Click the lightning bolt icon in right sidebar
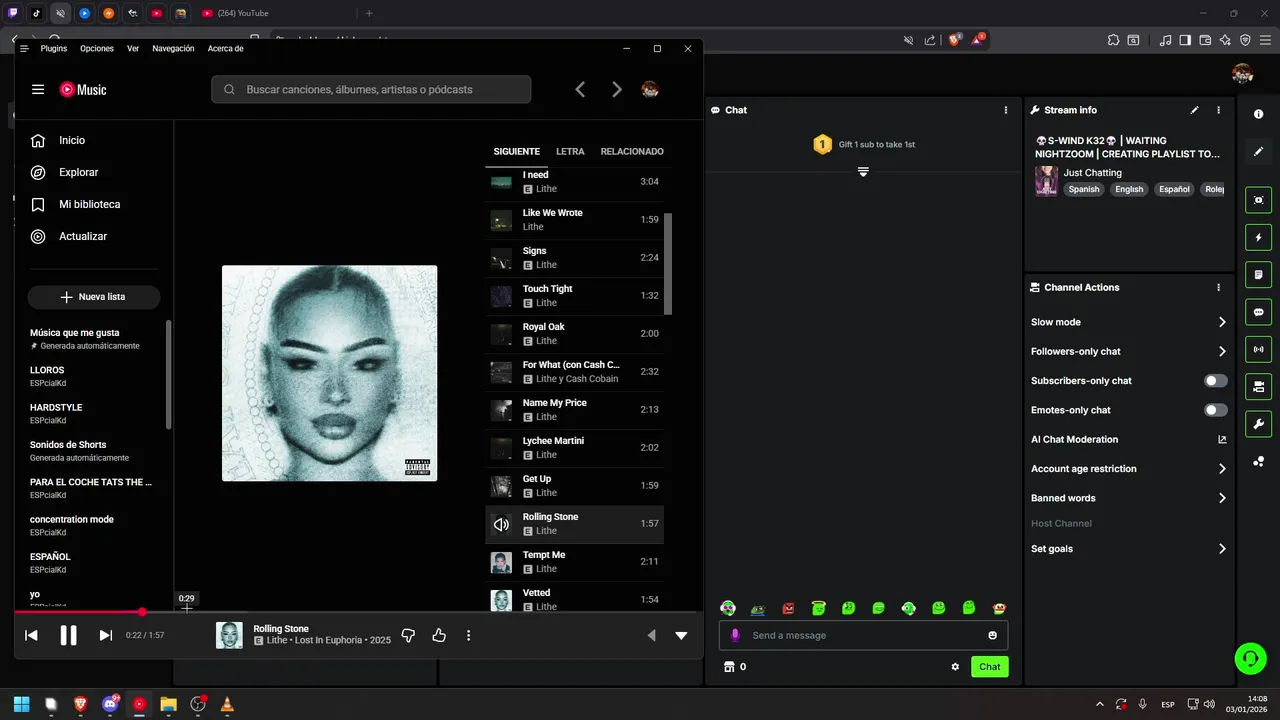 pyautogui.click(x=1258, y=237)
